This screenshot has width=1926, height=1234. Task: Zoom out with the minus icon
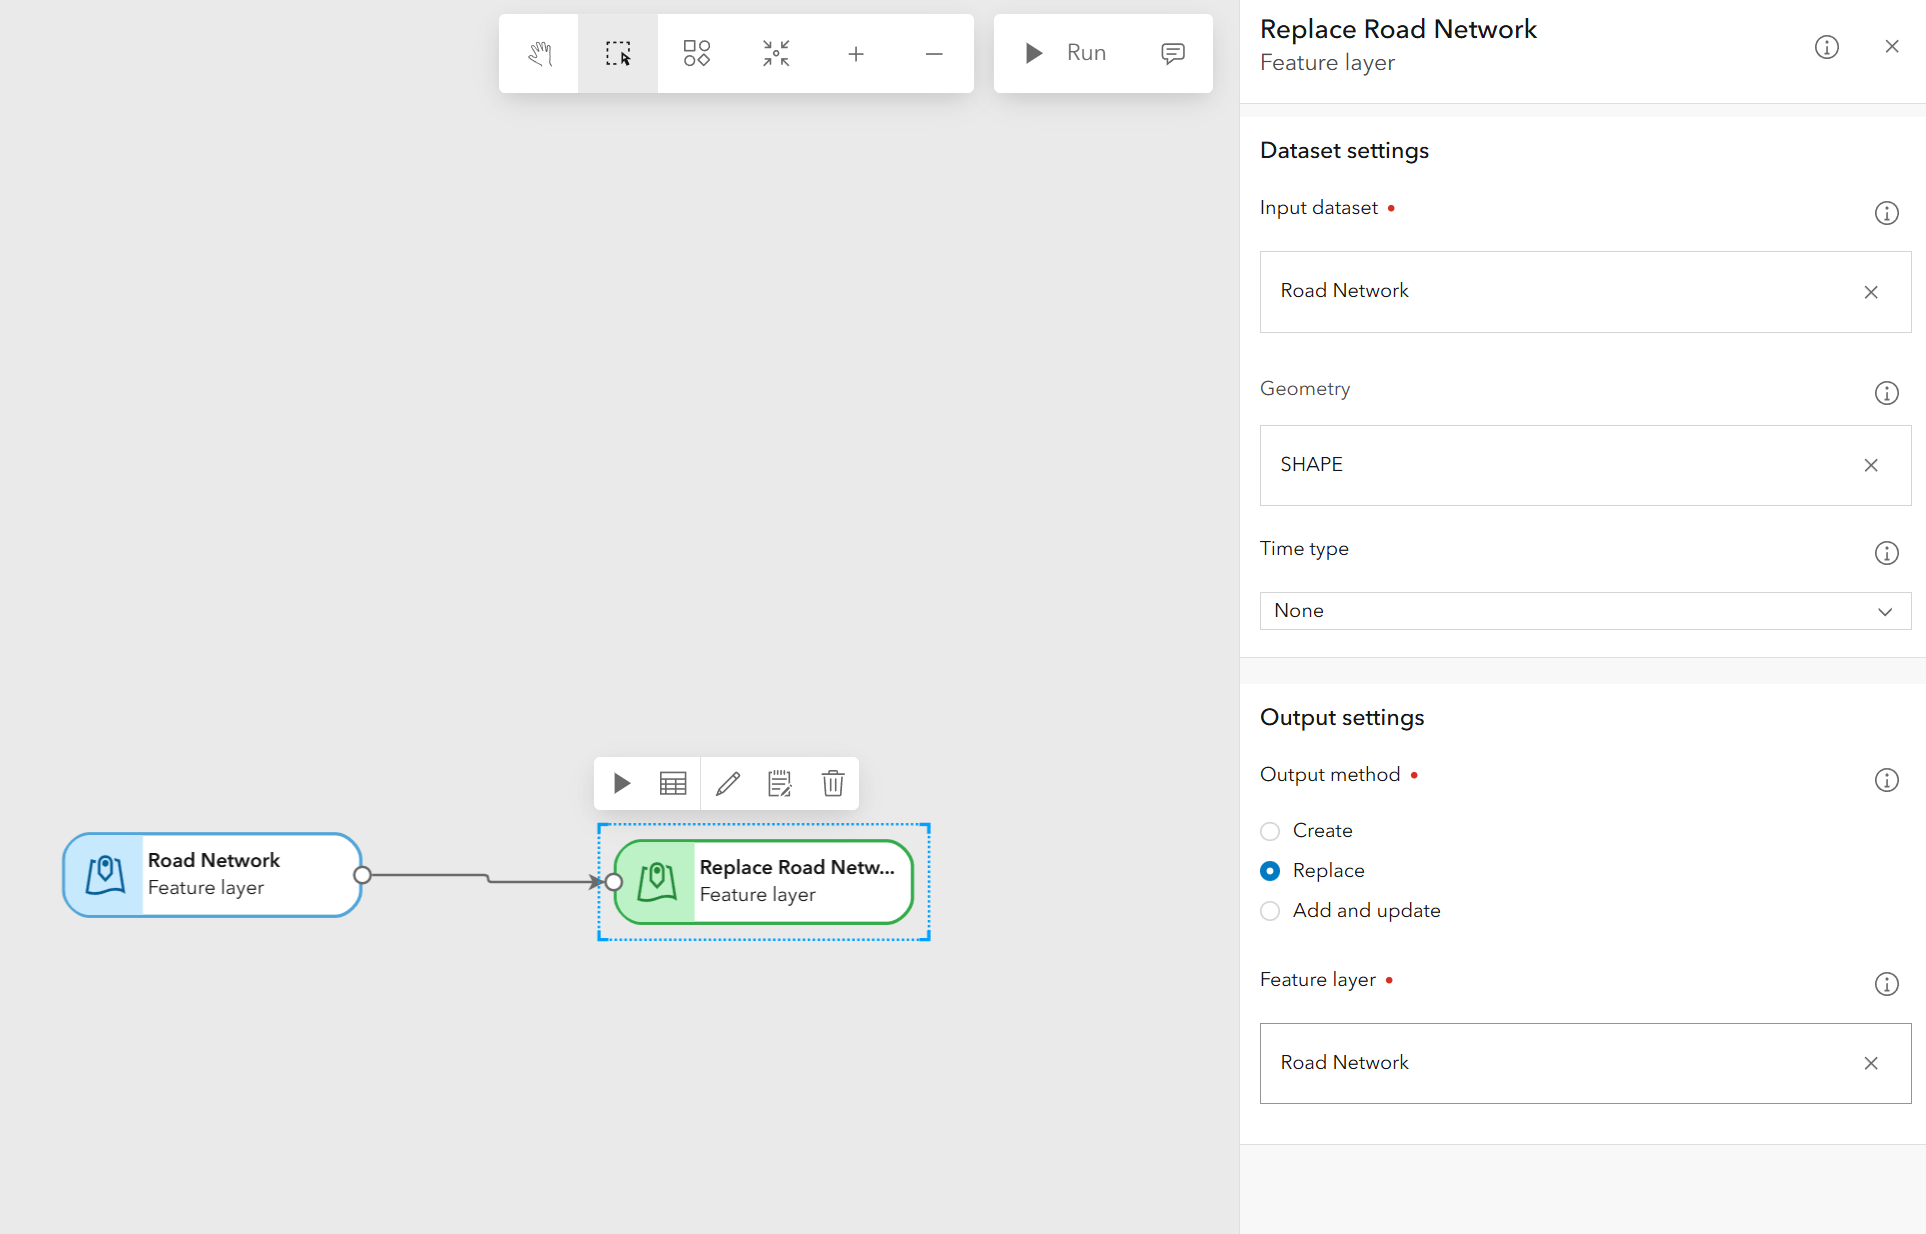pyautogui.click(x=934, y=54)
